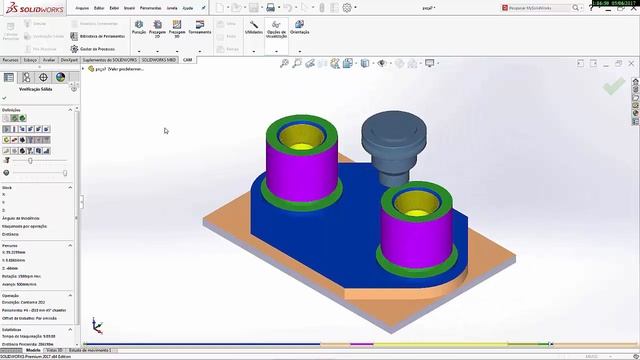Collapse the Estatísticas section
The image size is (640, 360).
coord(70,329)
